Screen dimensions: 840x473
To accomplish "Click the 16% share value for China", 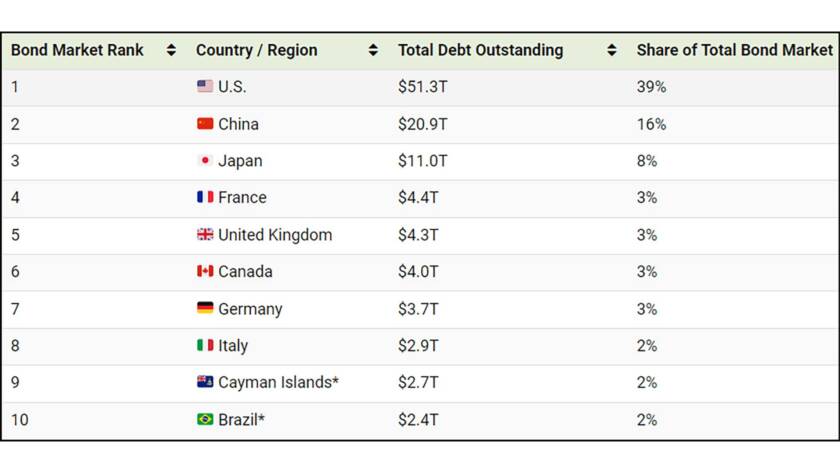I will [x=651, y=124].
